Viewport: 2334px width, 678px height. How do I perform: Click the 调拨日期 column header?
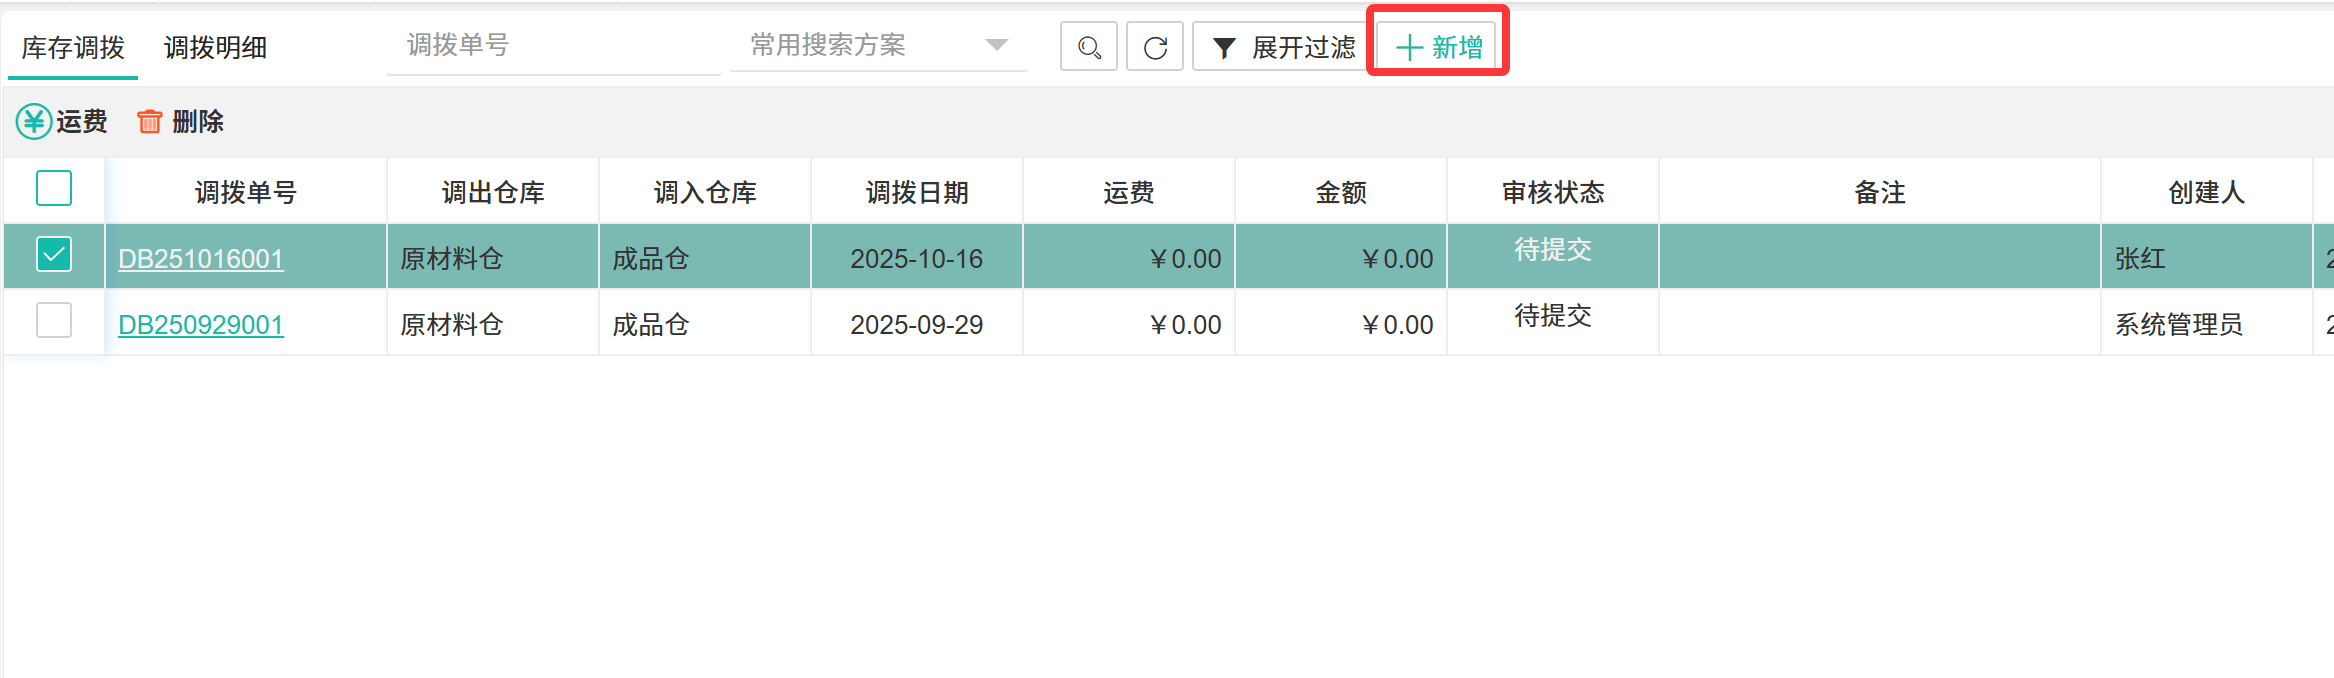tap(917, 192)
